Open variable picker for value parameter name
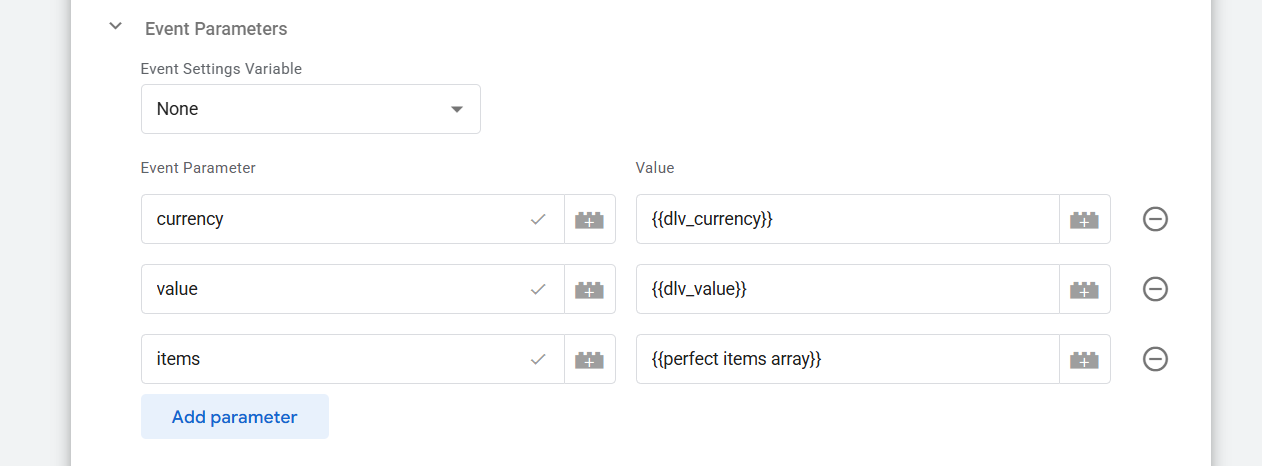 [589, 289]
